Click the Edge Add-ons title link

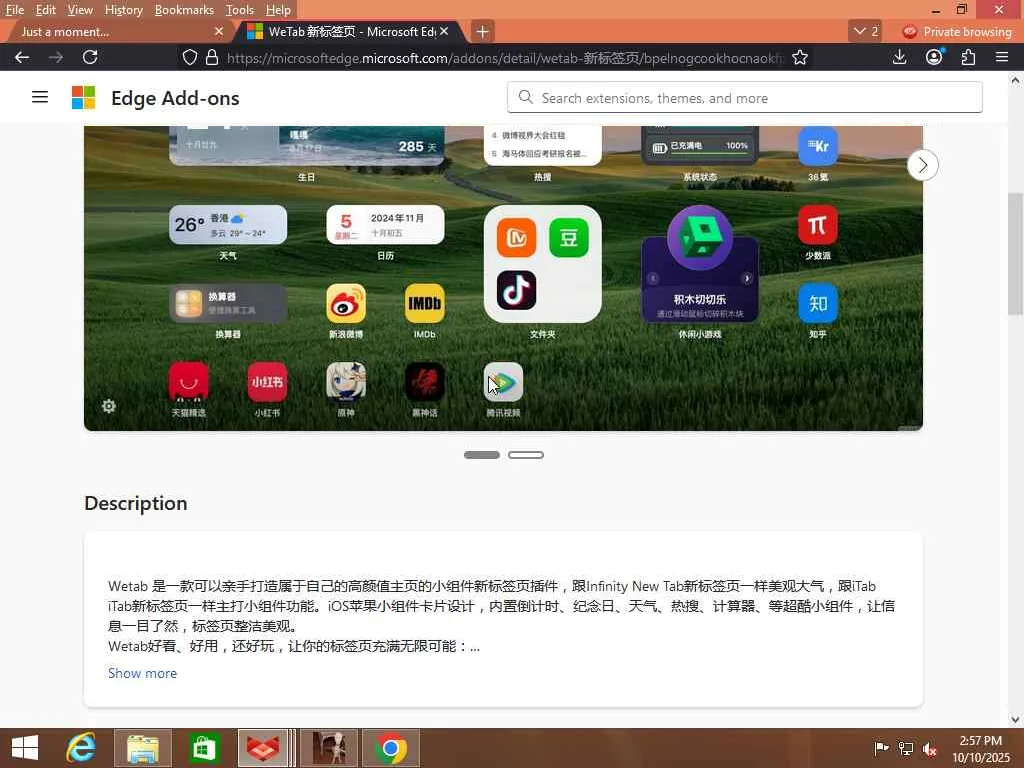(x=175, y=98)
